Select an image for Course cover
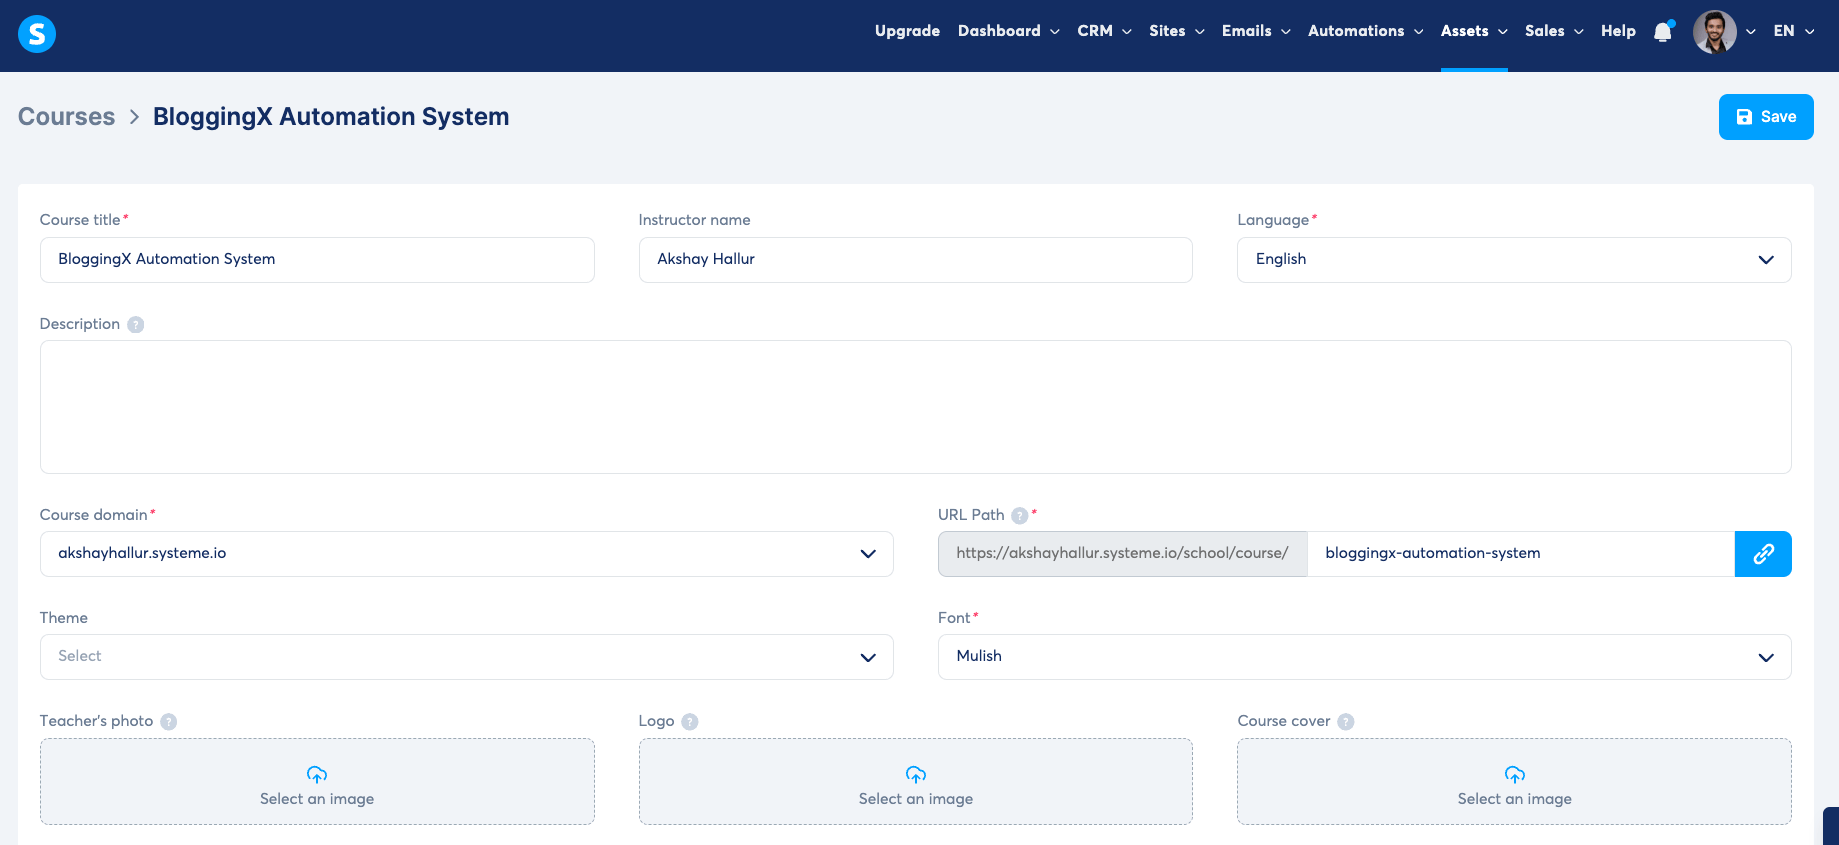Image resolution: width=1839 pixels, height=845 pixels. pyautogui.click(x=1513, y=782)
